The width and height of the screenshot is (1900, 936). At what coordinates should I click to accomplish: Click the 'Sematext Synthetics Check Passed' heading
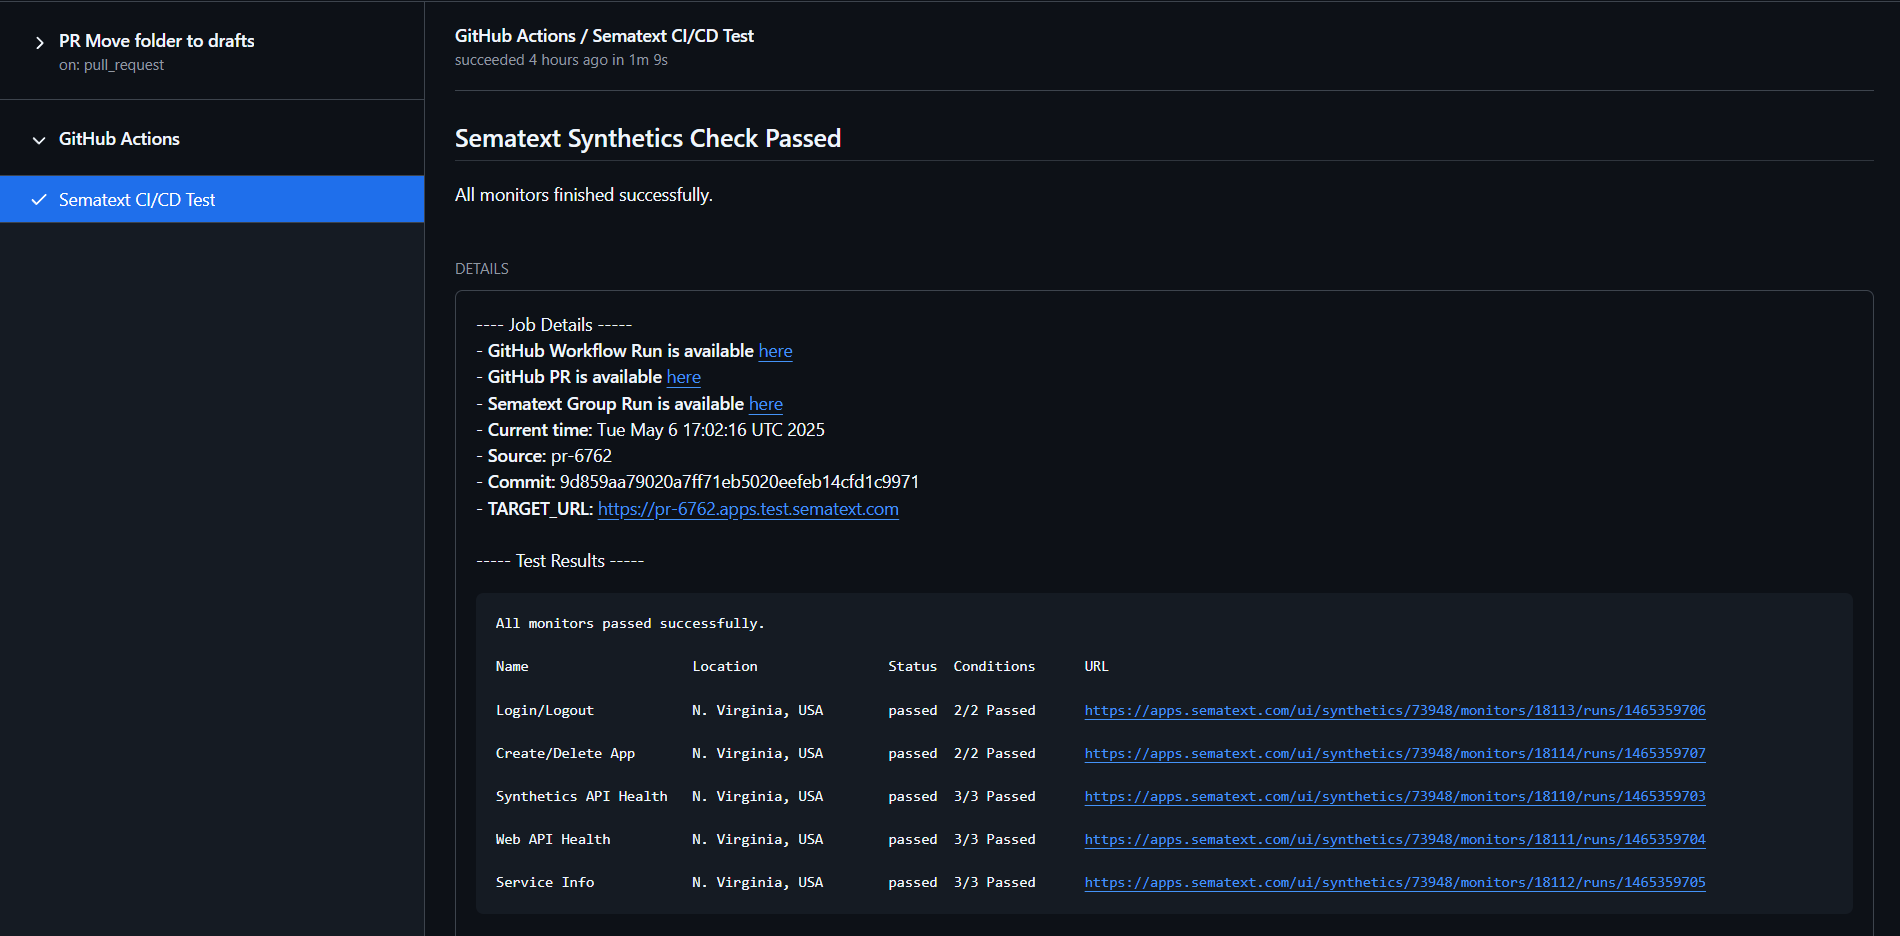coord(648,138)
